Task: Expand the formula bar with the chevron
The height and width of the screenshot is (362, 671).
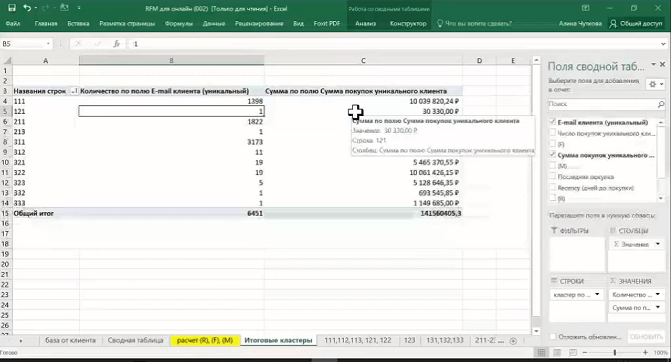Action: tap(663, 44)
